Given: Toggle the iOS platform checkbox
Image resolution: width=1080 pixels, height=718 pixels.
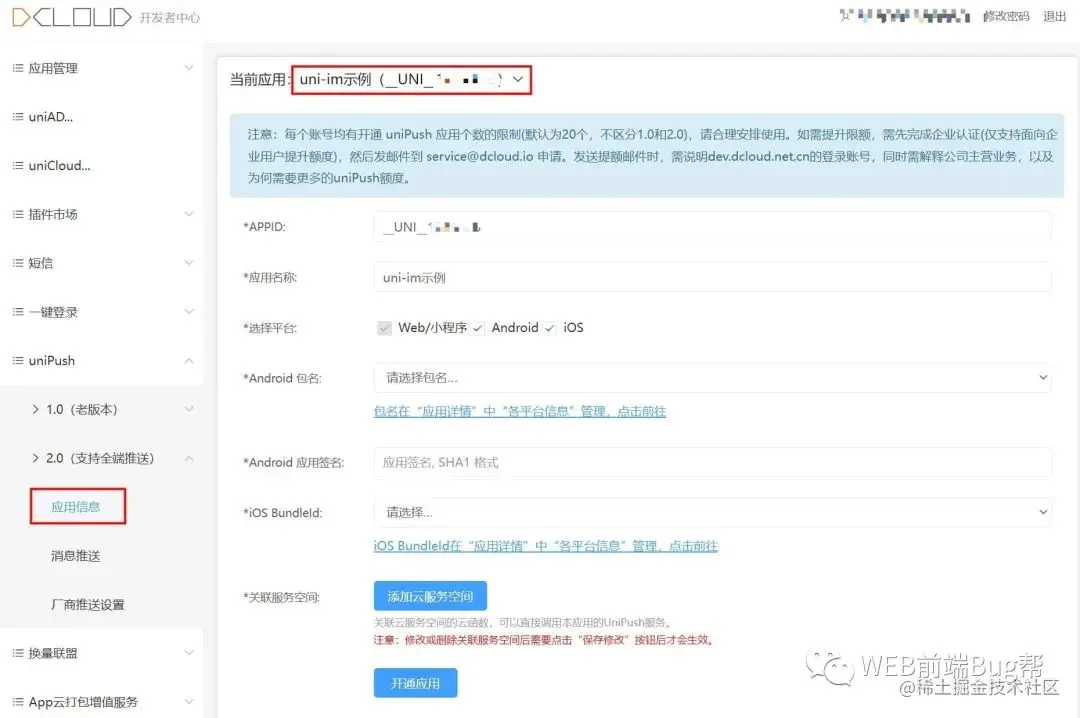Looking at the screenshot, I should pos(549,328).
